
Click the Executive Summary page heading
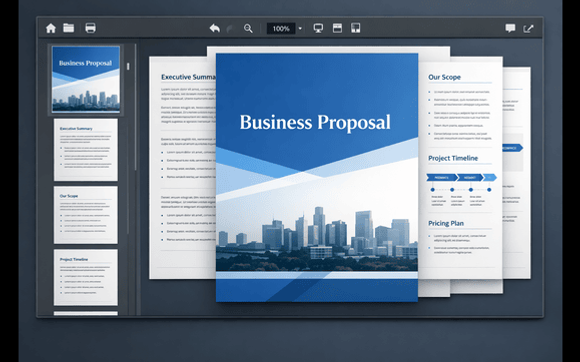[x=188, y=77]
